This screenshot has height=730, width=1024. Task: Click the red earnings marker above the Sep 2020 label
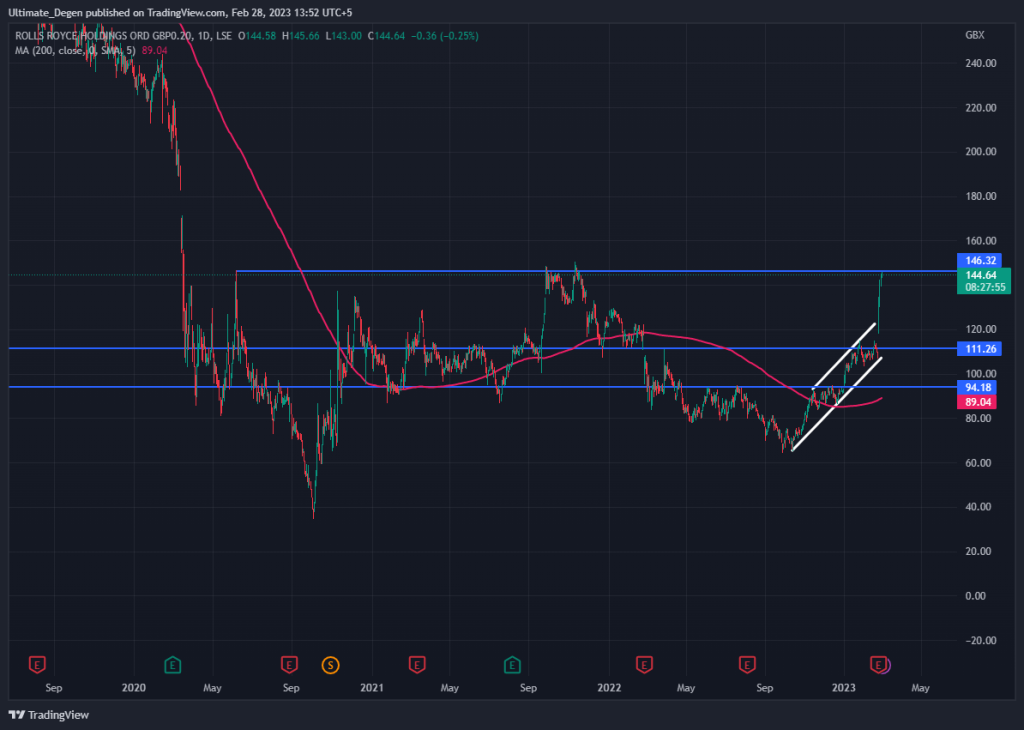click(289, 665)
